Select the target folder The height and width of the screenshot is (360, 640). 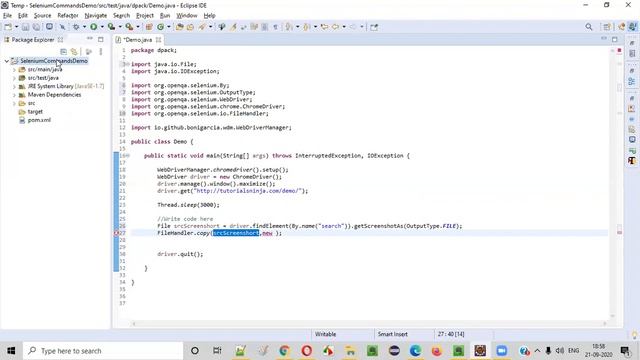pyautogui.click(x=35, y=111)
